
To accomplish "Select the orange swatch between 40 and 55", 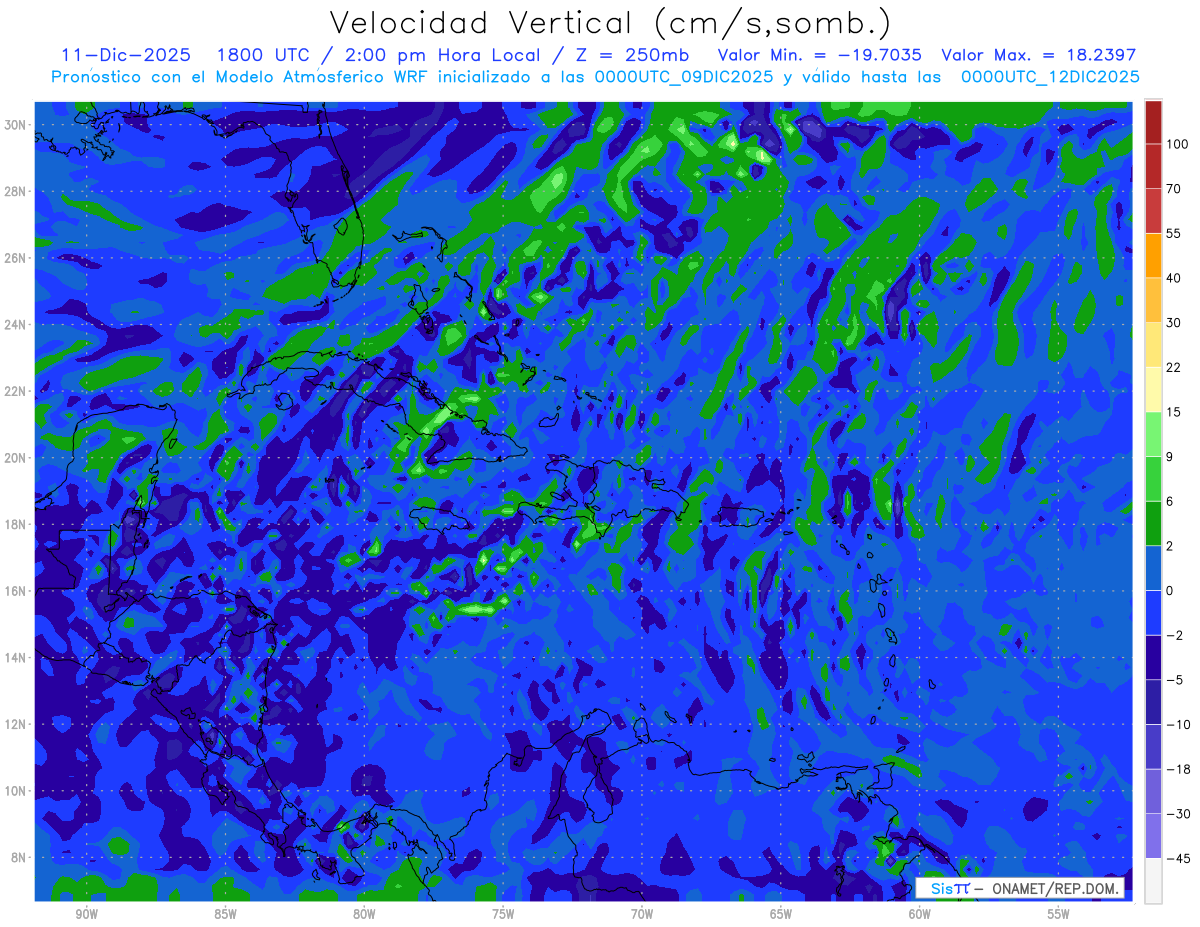I will [1153, 256].
